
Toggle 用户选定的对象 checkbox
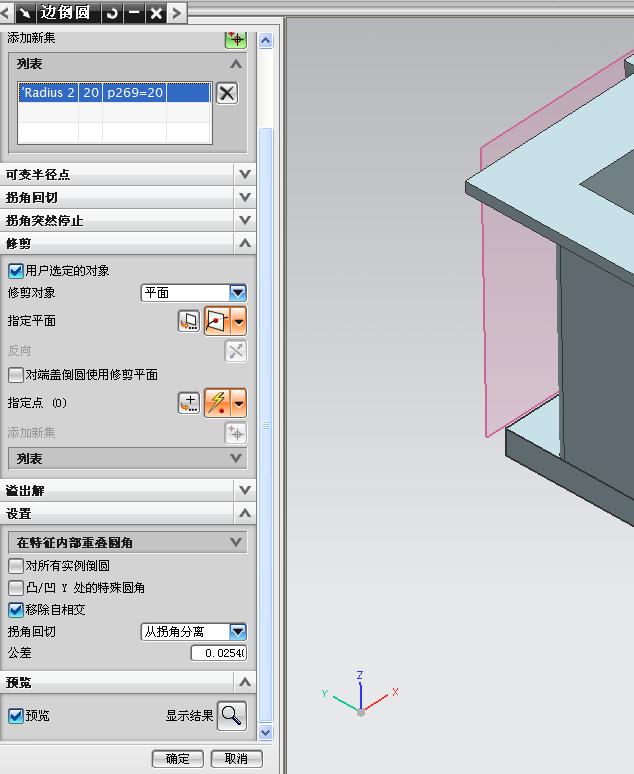16,271
